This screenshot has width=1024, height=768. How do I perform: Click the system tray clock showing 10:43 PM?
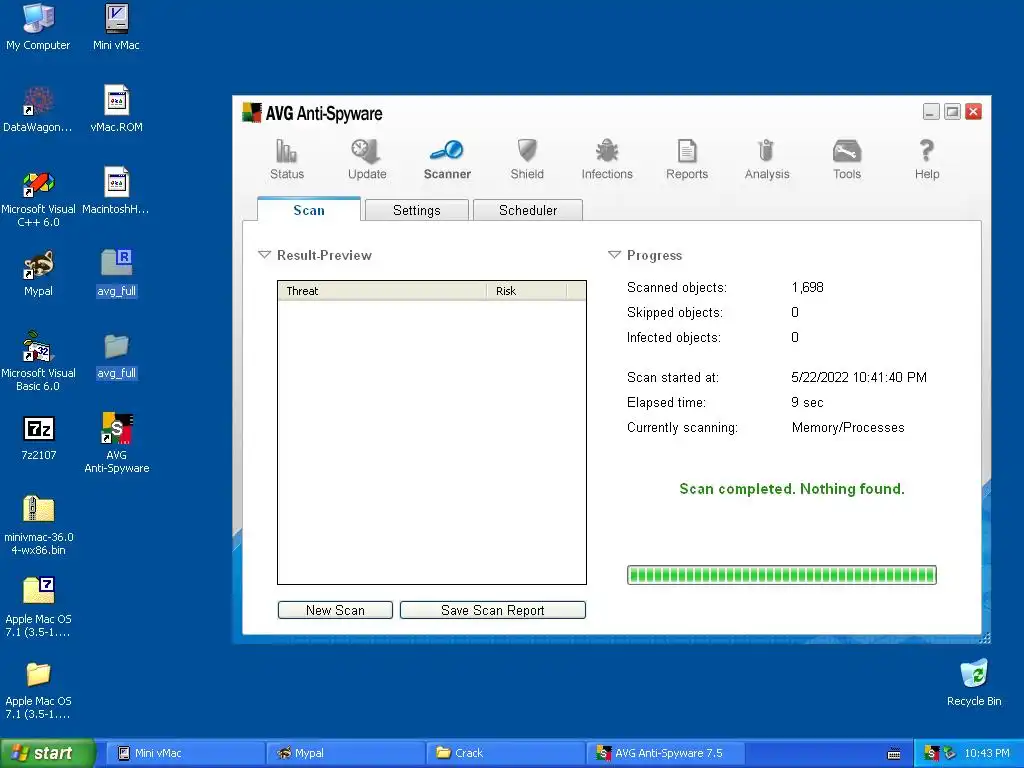(x=987, y=753)
